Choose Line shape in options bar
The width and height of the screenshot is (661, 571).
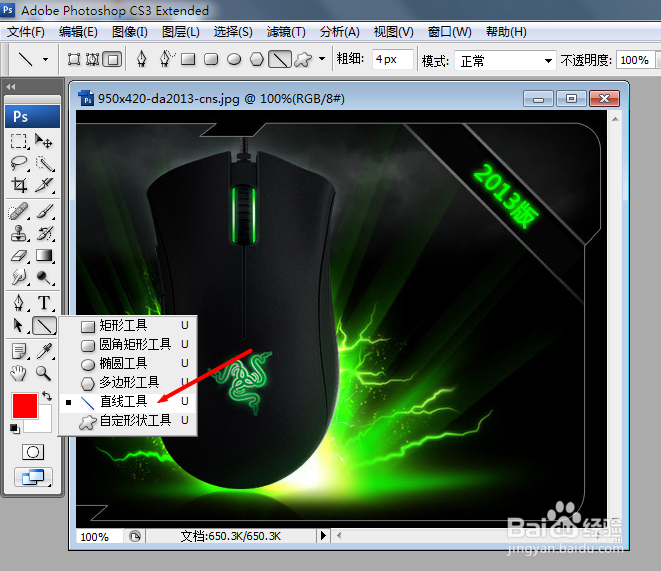click(x=280, y=59)
